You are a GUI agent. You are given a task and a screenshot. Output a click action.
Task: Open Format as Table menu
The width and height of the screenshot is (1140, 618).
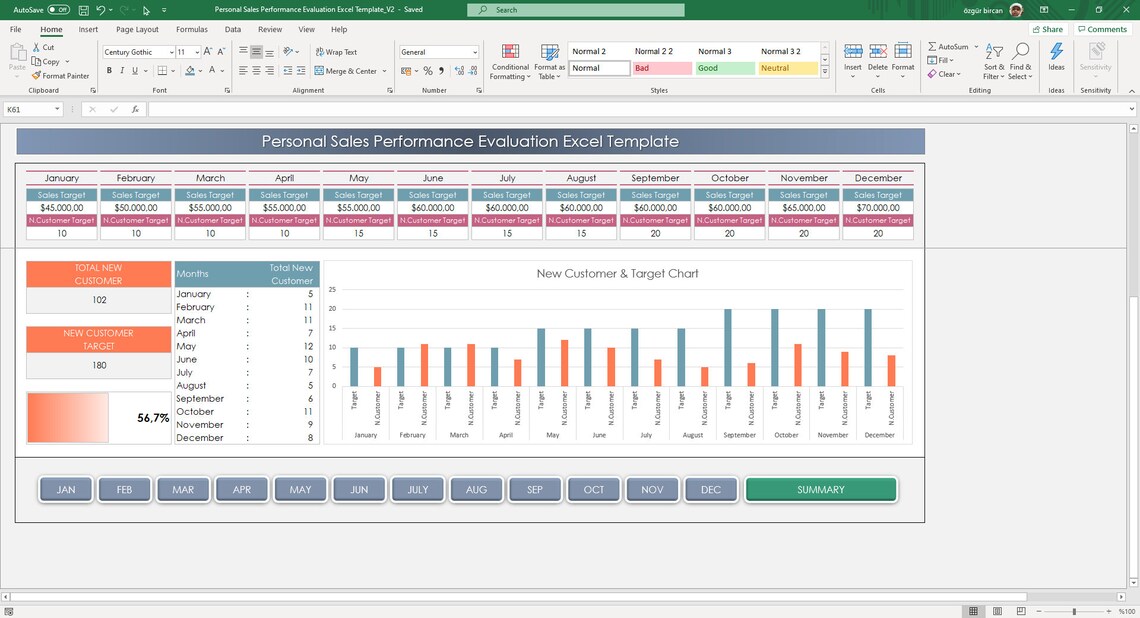pyautogui.click(x=550, y=62)
